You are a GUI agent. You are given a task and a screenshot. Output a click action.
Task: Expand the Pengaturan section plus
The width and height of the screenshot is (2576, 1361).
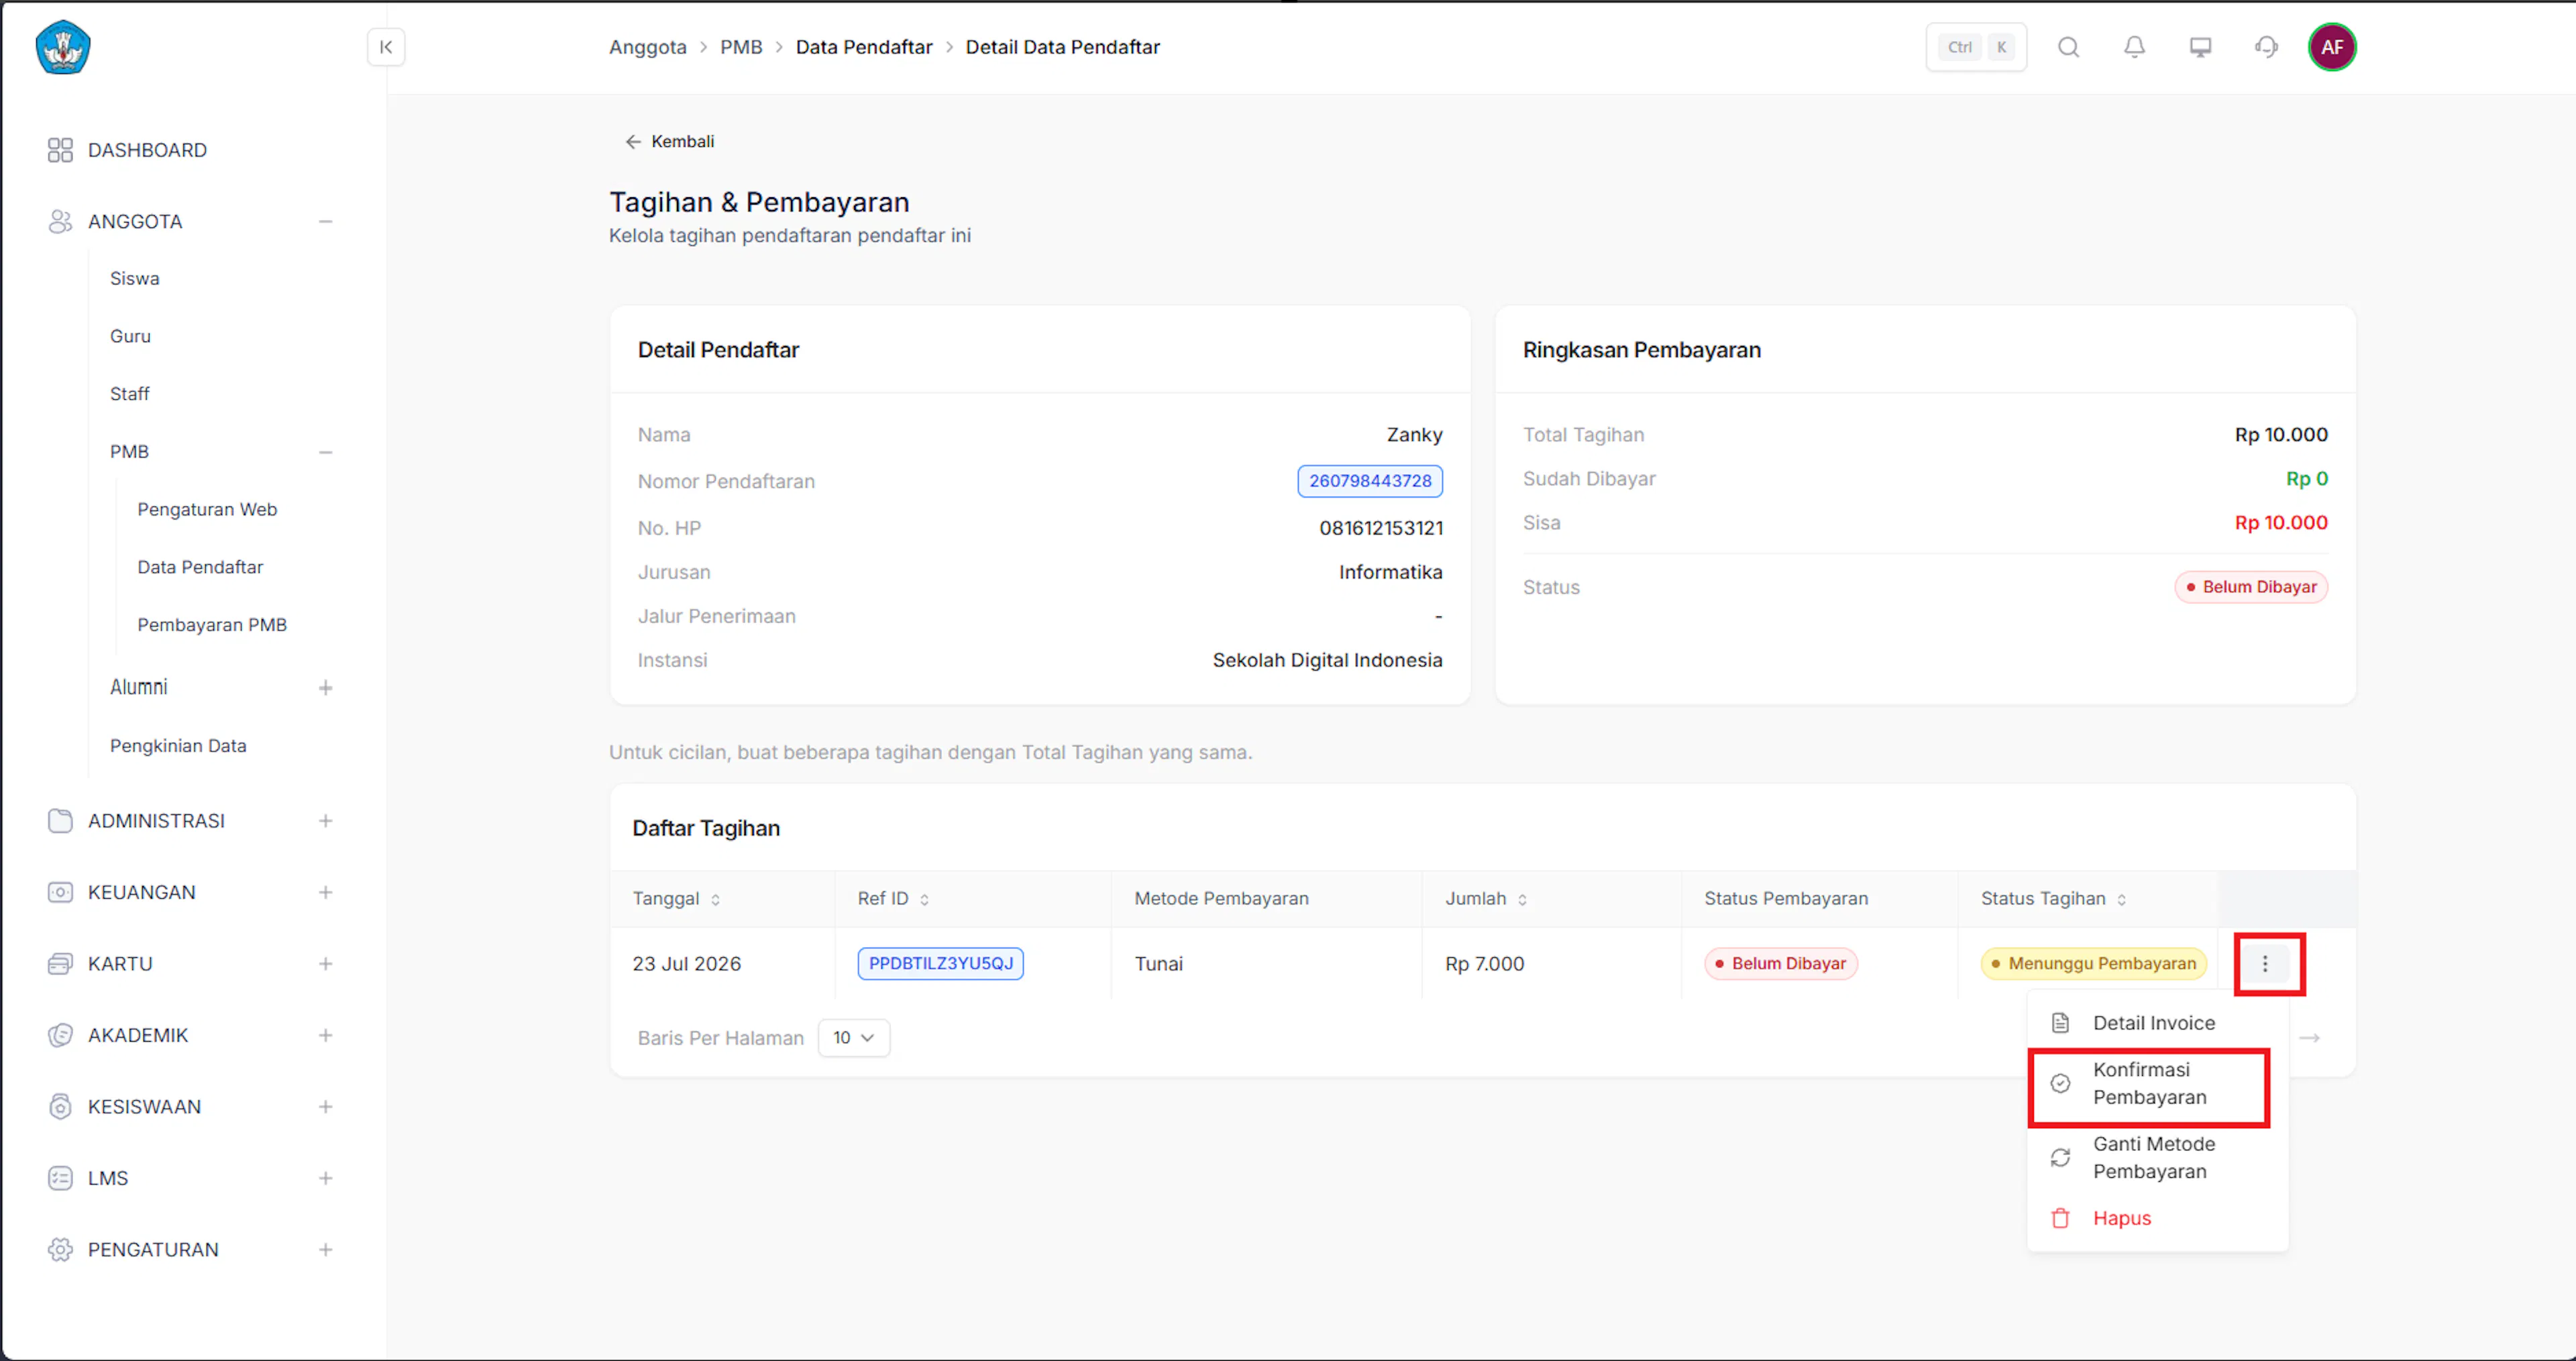(x=325, y=1250)
